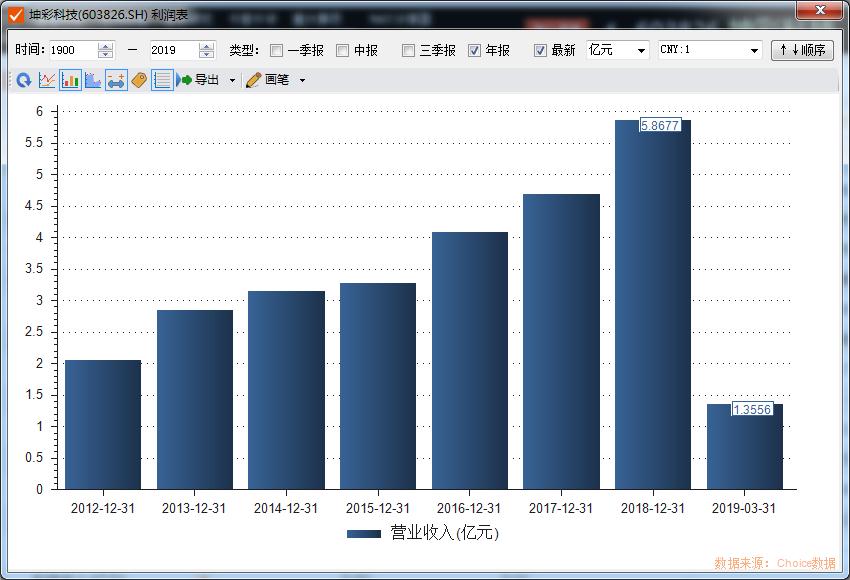Enable the 一季报 checkbox
Screen dimensions: 850x580
tap(276, 49)
